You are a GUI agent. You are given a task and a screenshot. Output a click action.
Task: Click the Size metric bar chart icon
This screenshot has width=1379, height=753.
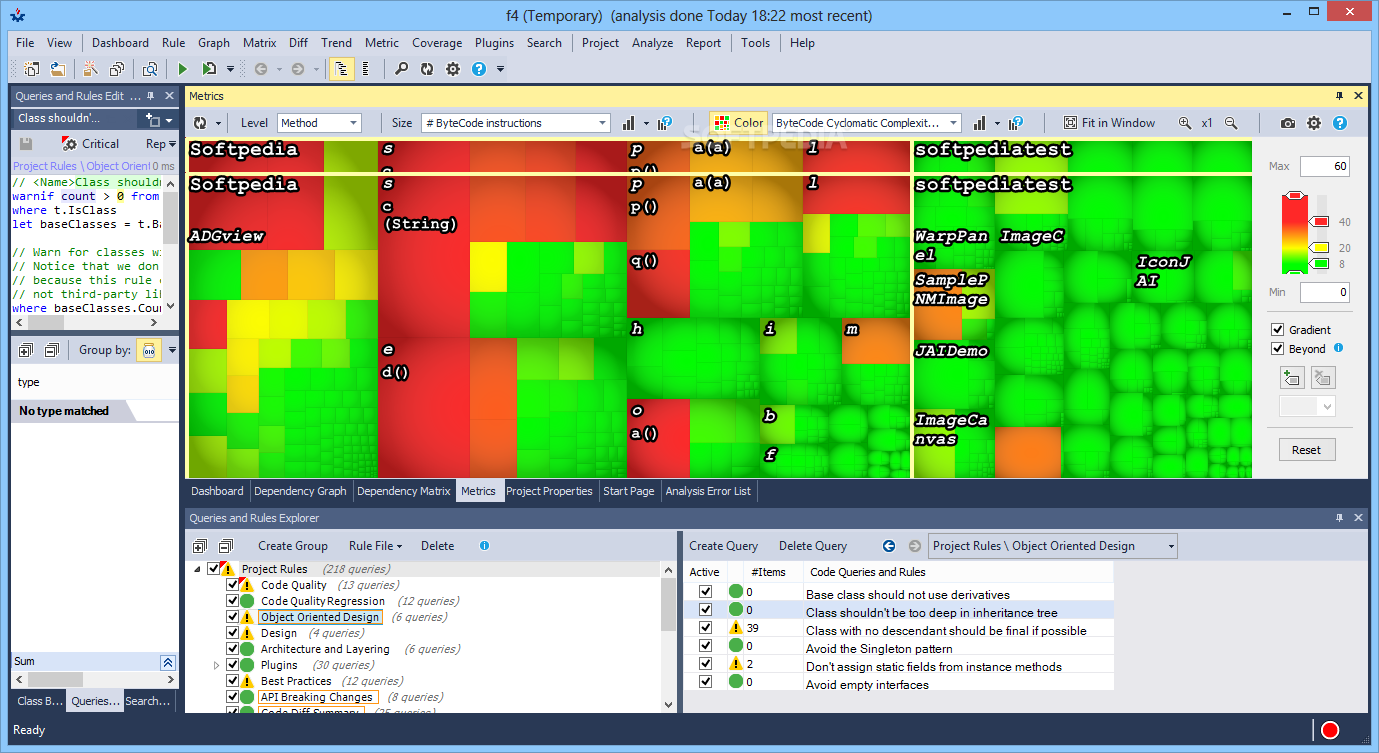coord(629,123)
